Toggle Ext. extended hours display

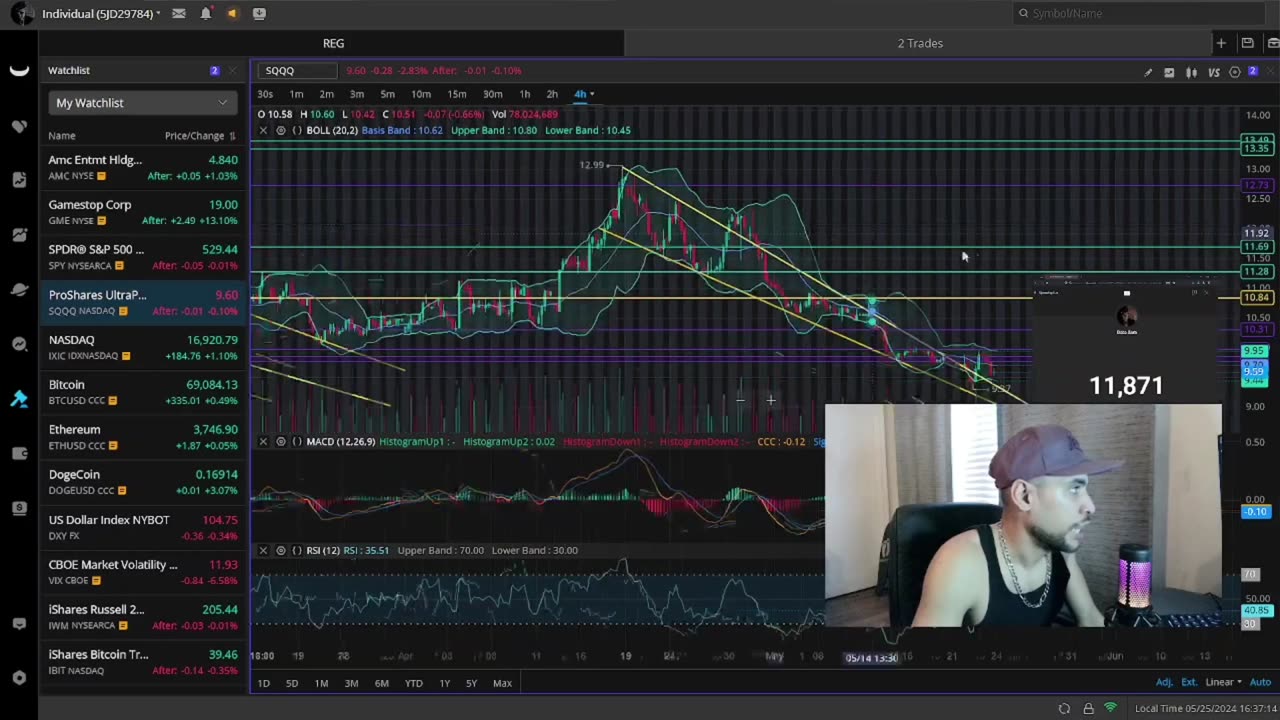pos(1189,683)
